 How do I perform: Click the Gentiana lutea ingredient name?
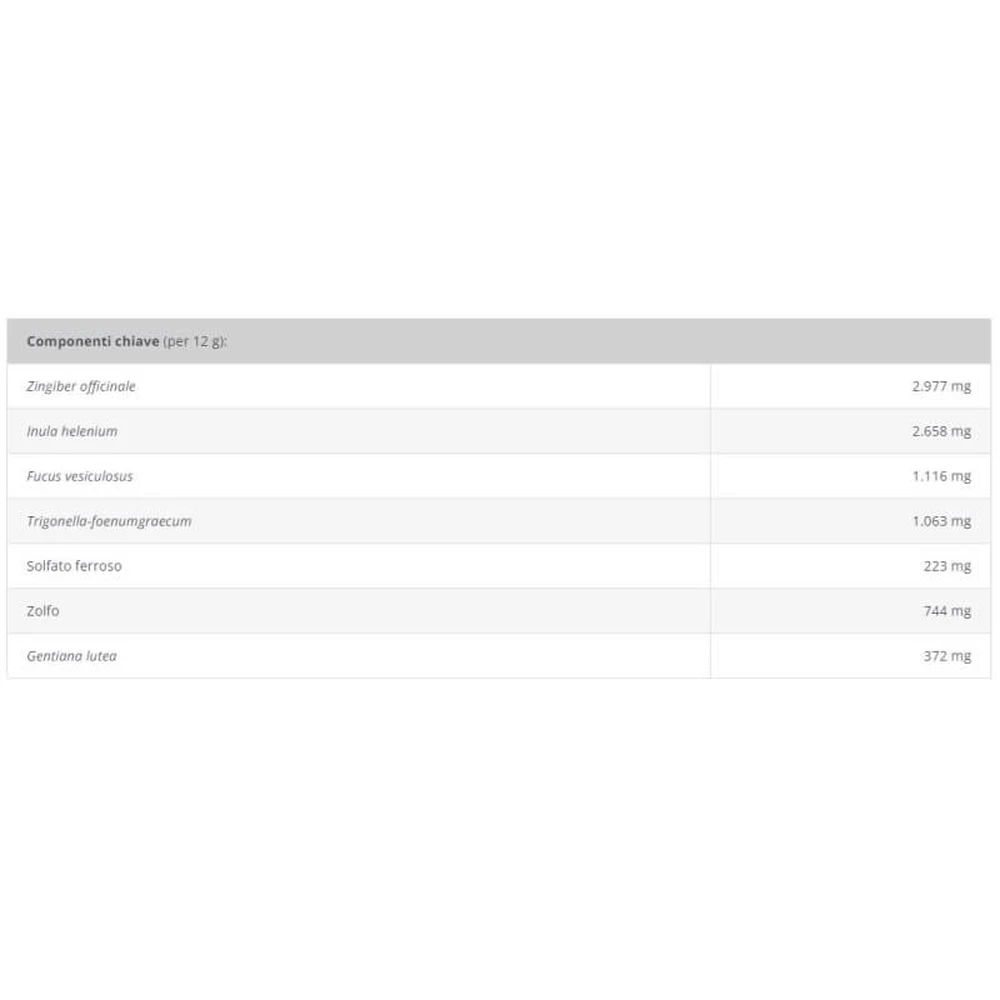coord(71,656)
